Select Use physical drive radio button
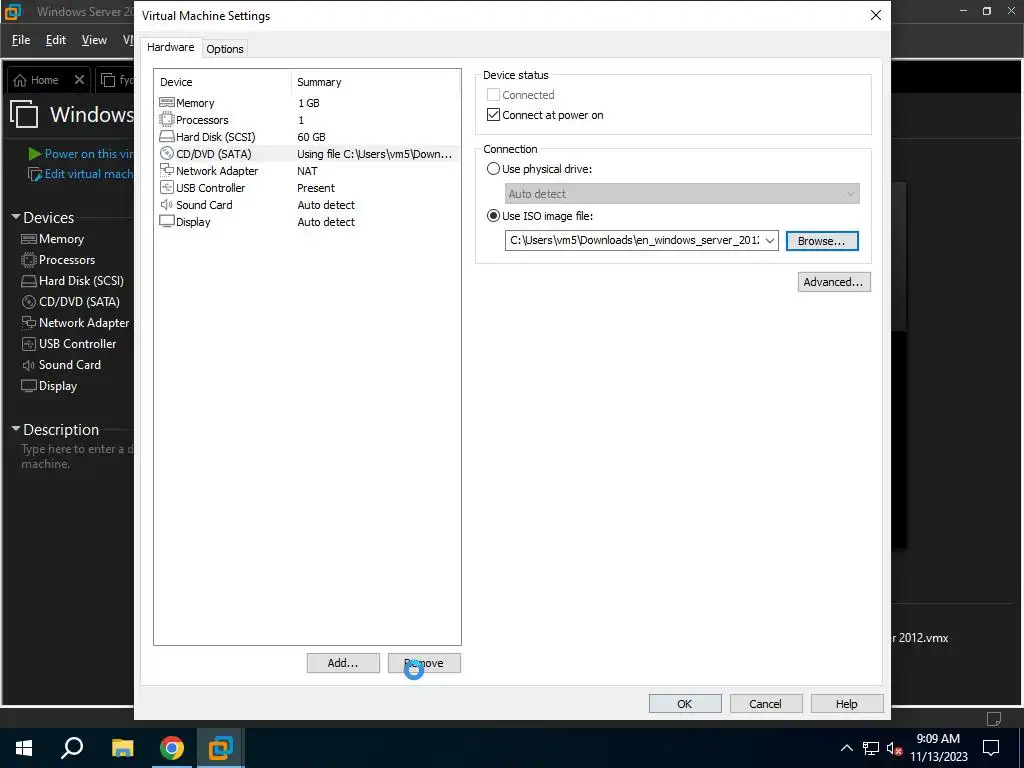The height and width of the screenshot is (768, 1024). click(494, 168)
